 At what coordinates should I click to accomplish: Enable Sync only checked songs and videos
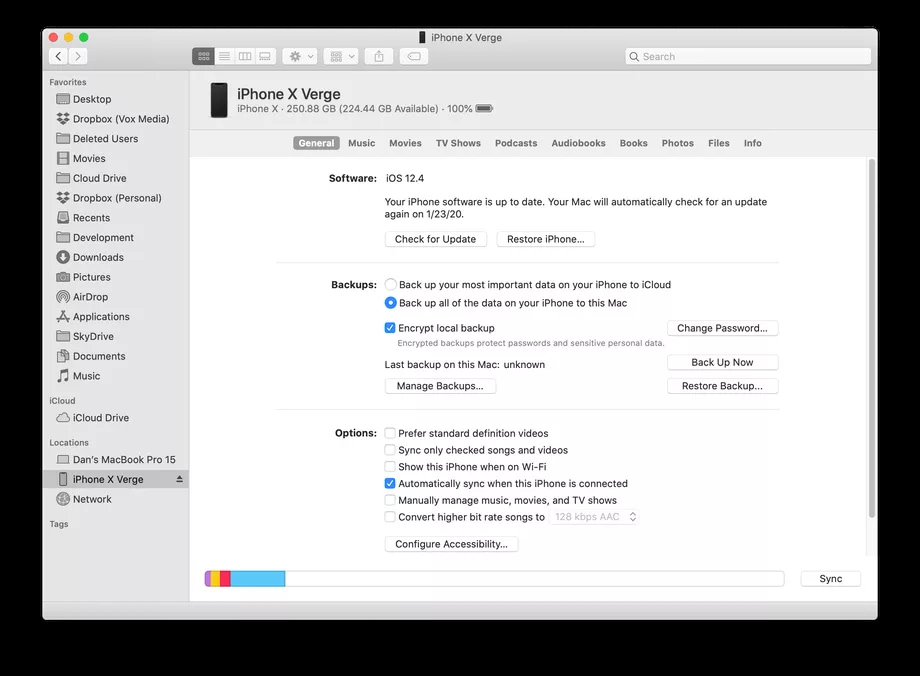pyautogui.click(x=390, y=450)
